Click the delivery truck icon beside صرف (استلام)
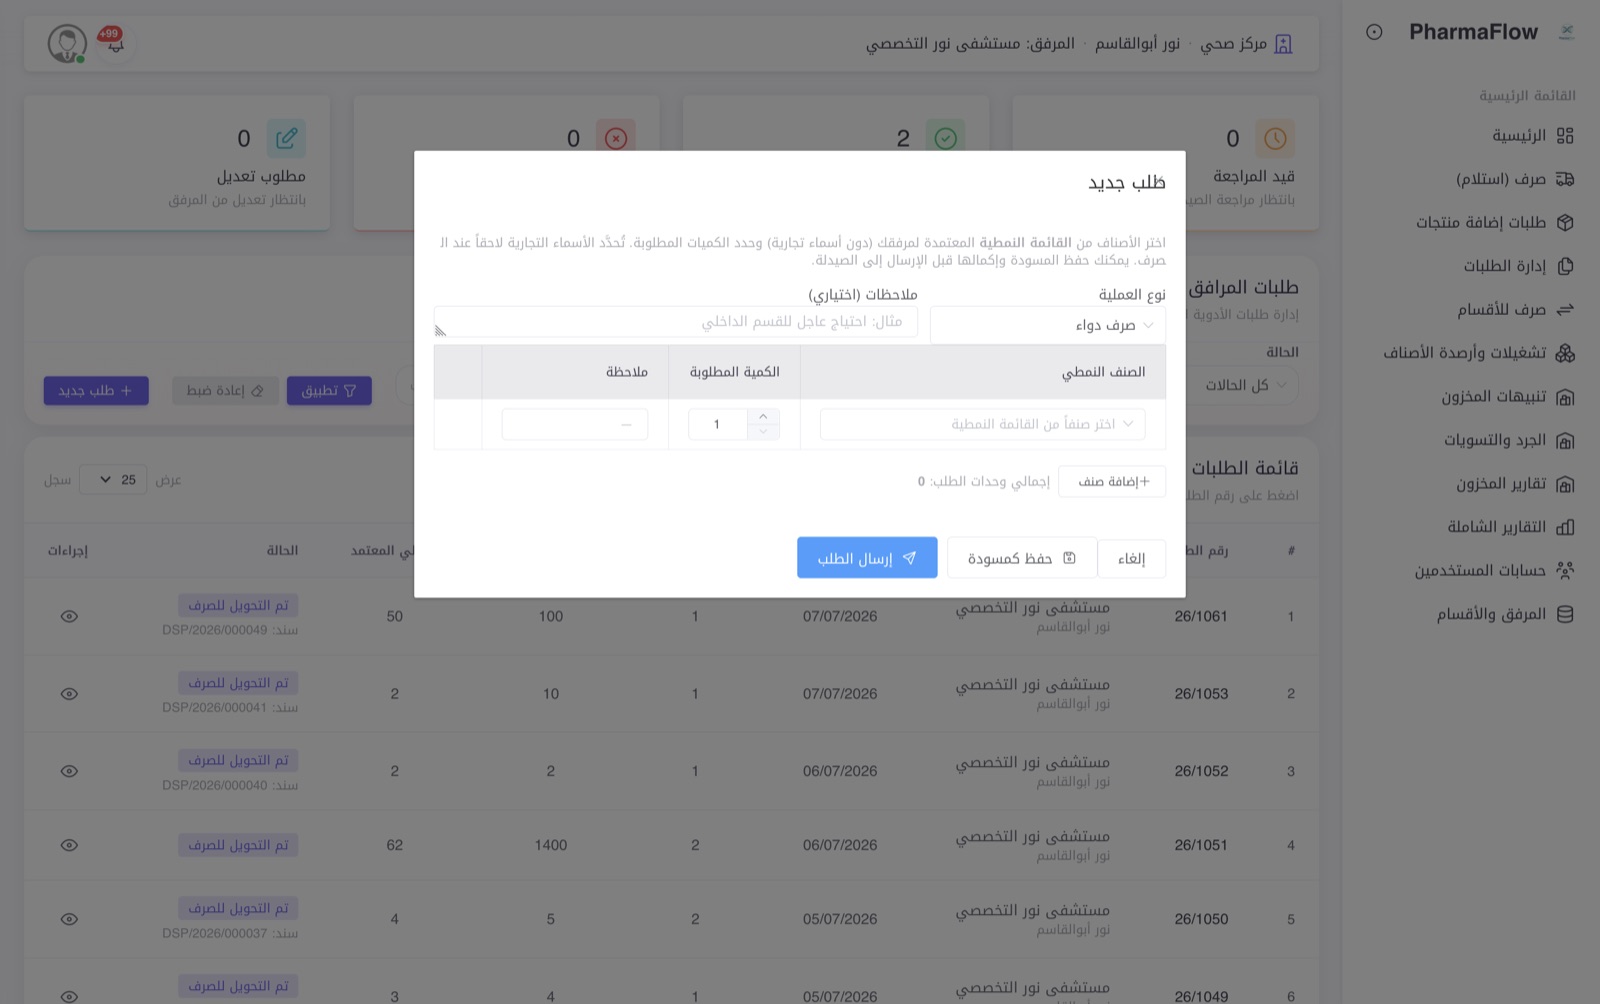Screen dimensions: 1600x1004 1566,179
